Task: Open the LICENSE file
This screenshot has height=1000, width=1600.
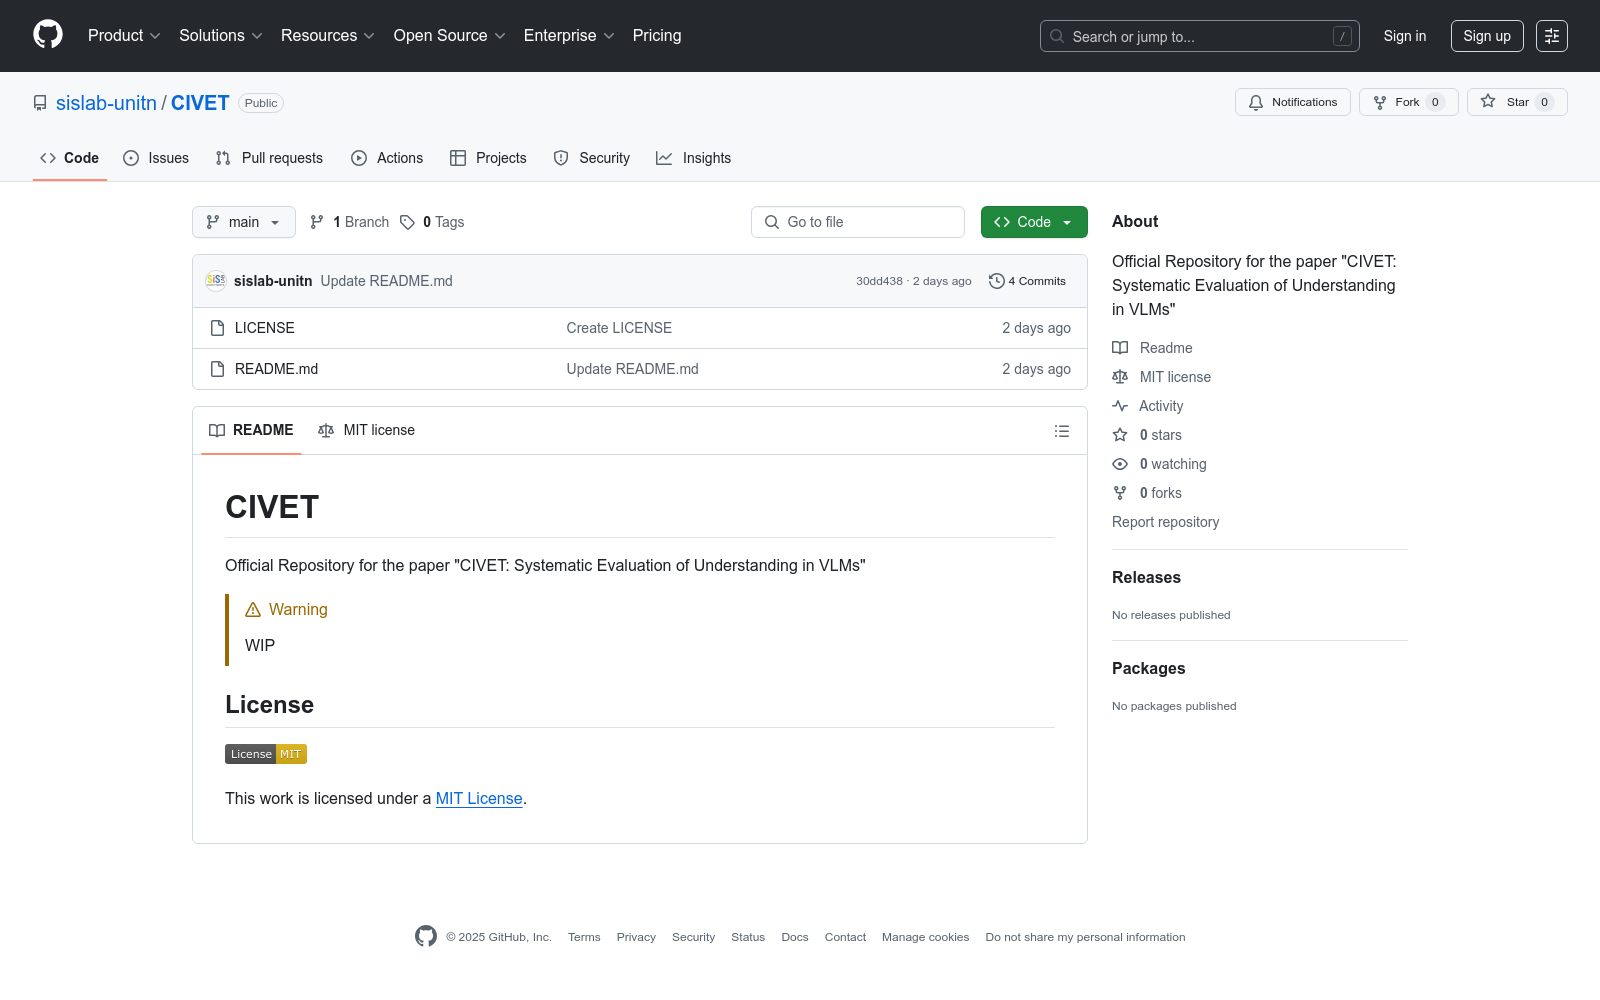Action: [x=264, y=328]
